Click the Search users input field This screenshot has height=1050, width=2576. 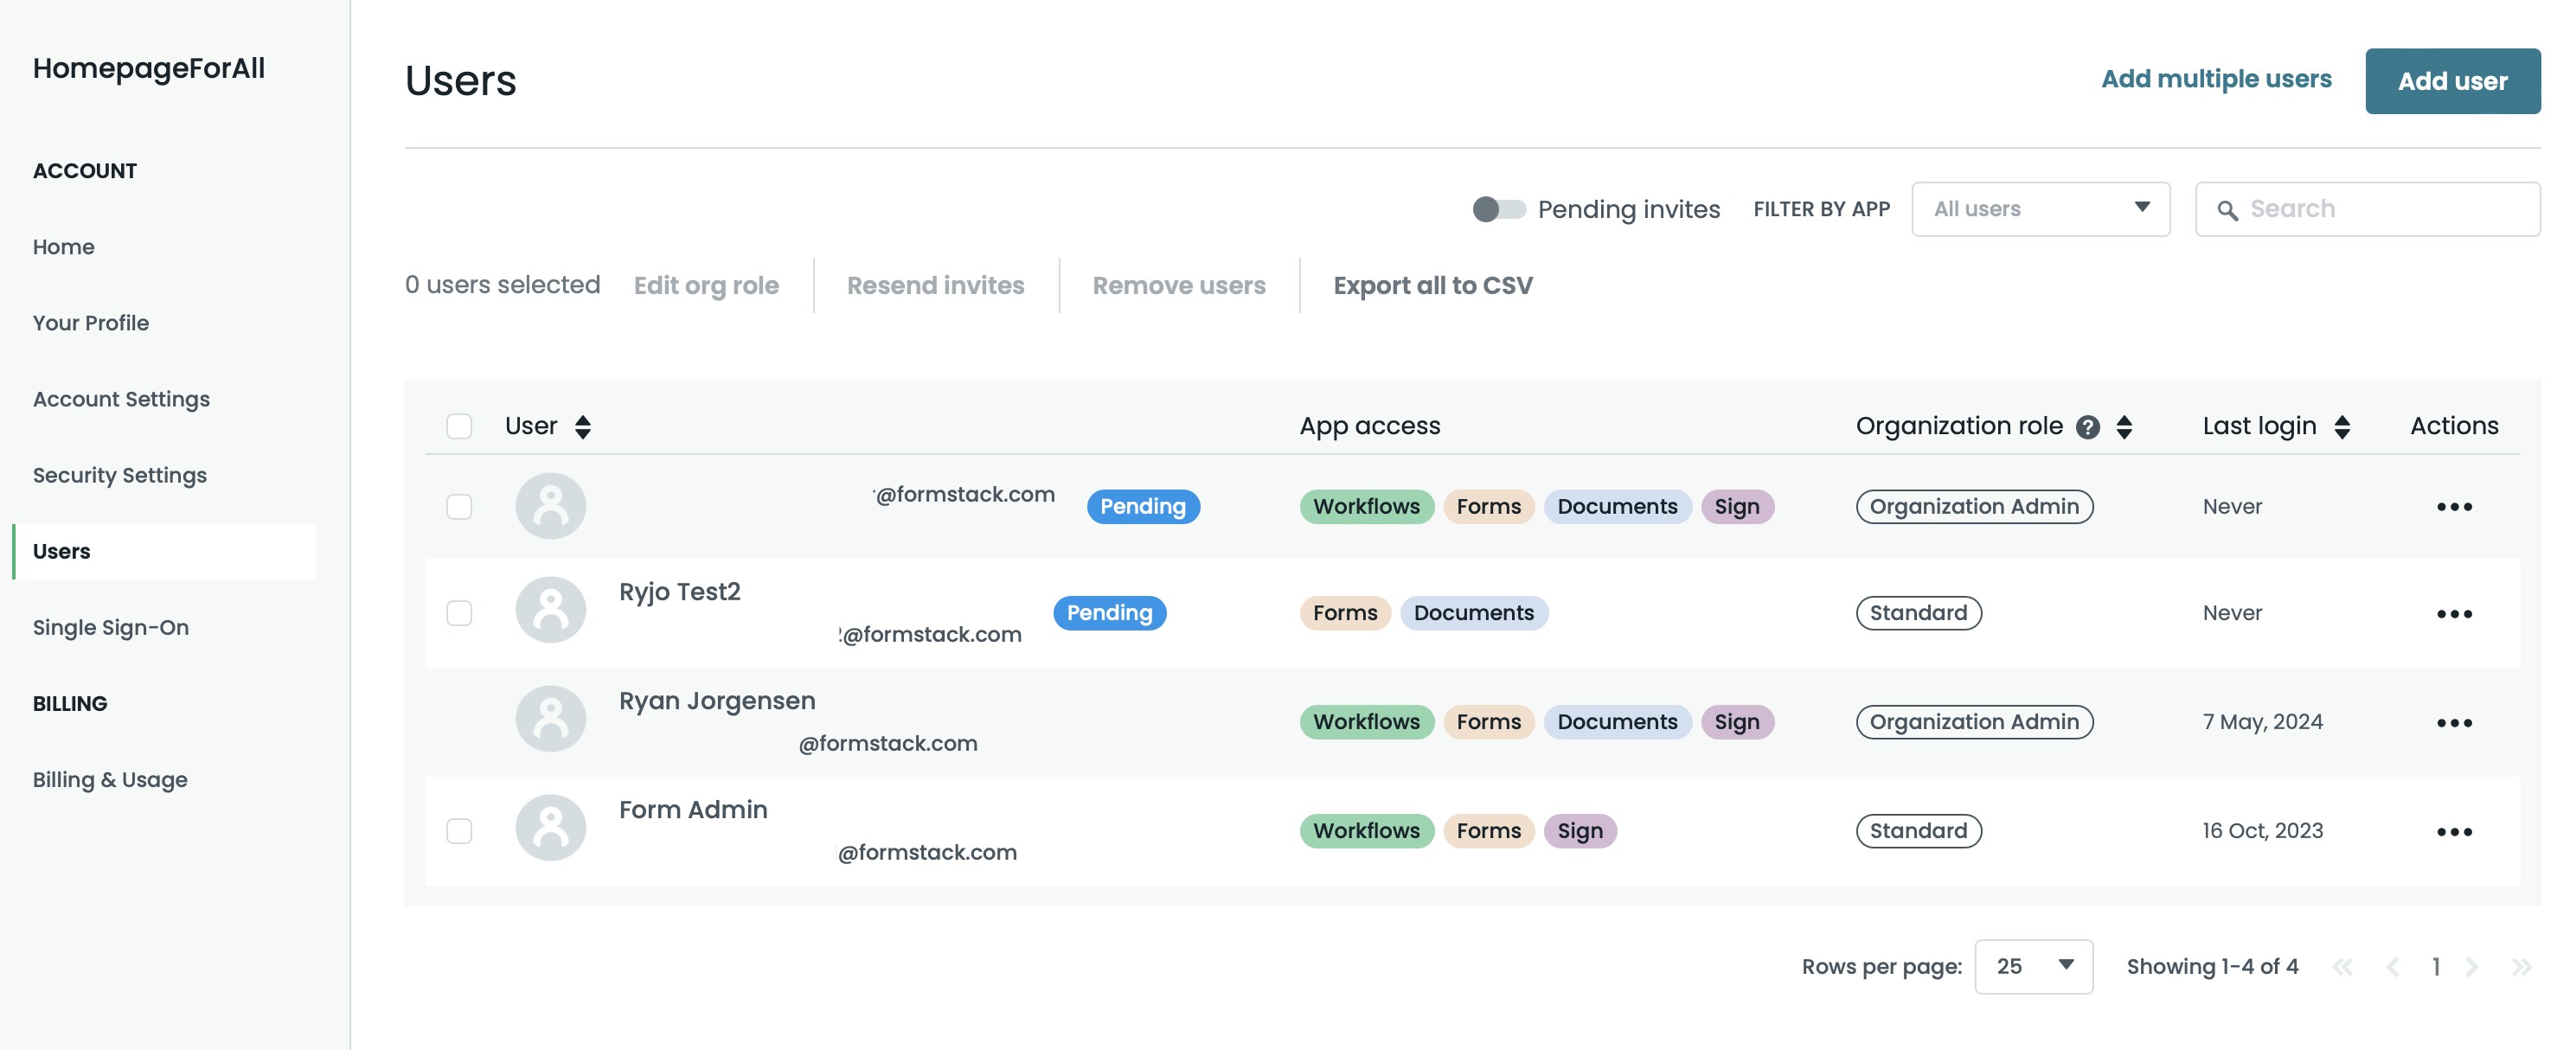coord(2380,209)
